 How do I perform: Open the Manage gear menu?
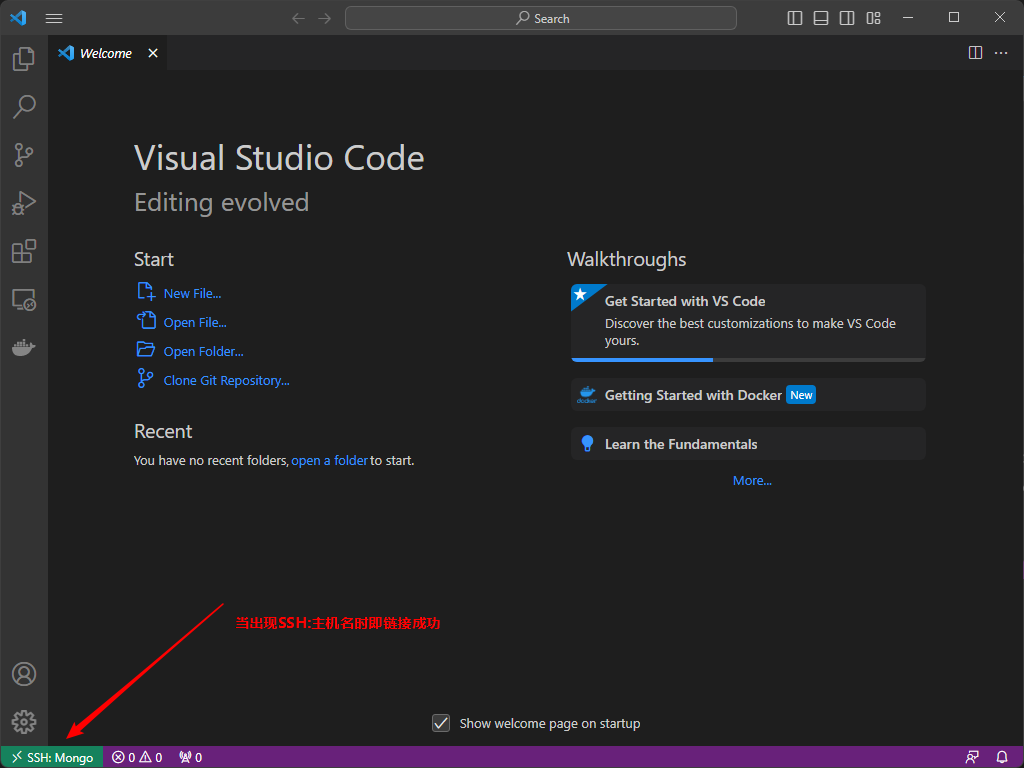(x=24, y=722)
